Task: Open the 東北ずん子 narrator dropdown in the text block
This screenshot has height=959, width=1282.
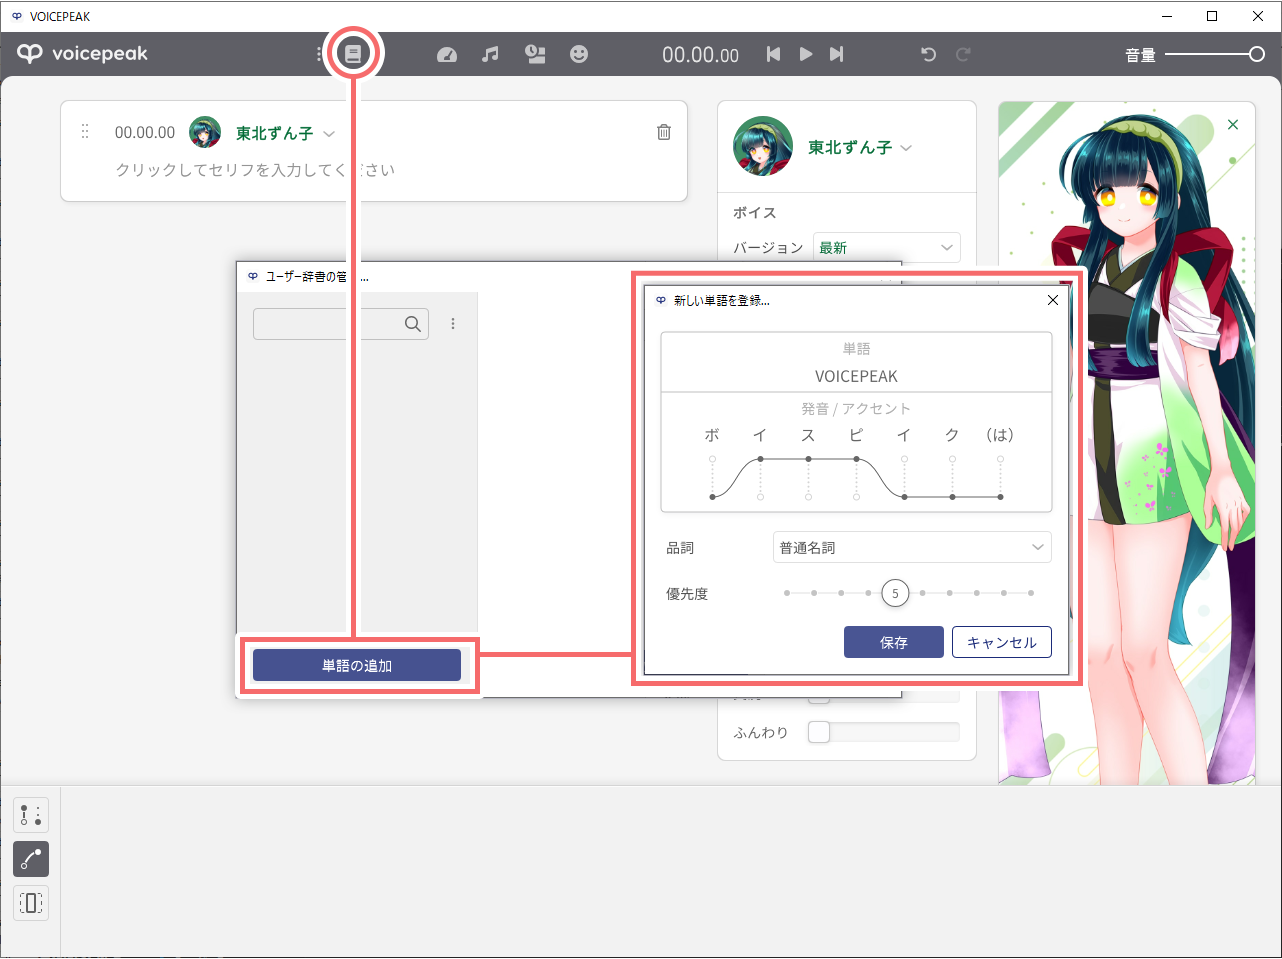Action: 285,133
